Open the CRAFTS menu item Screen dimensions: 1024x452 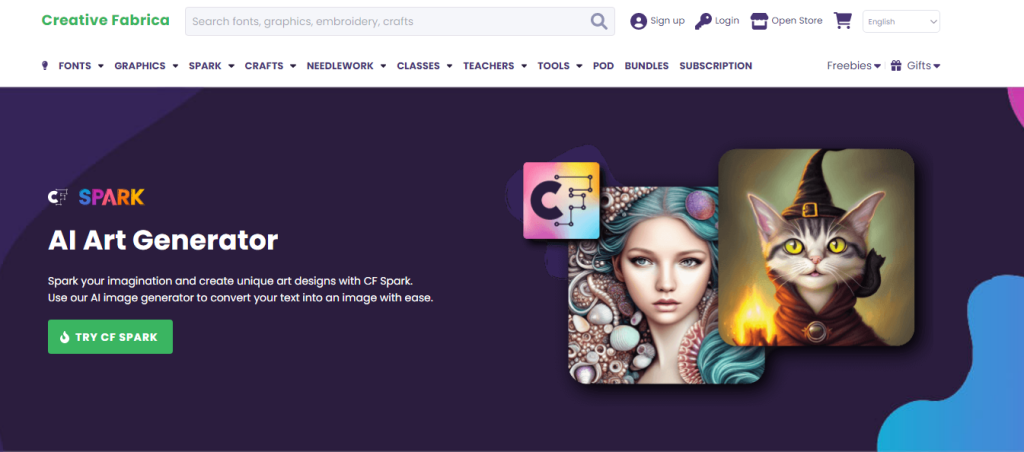[264, 66]
